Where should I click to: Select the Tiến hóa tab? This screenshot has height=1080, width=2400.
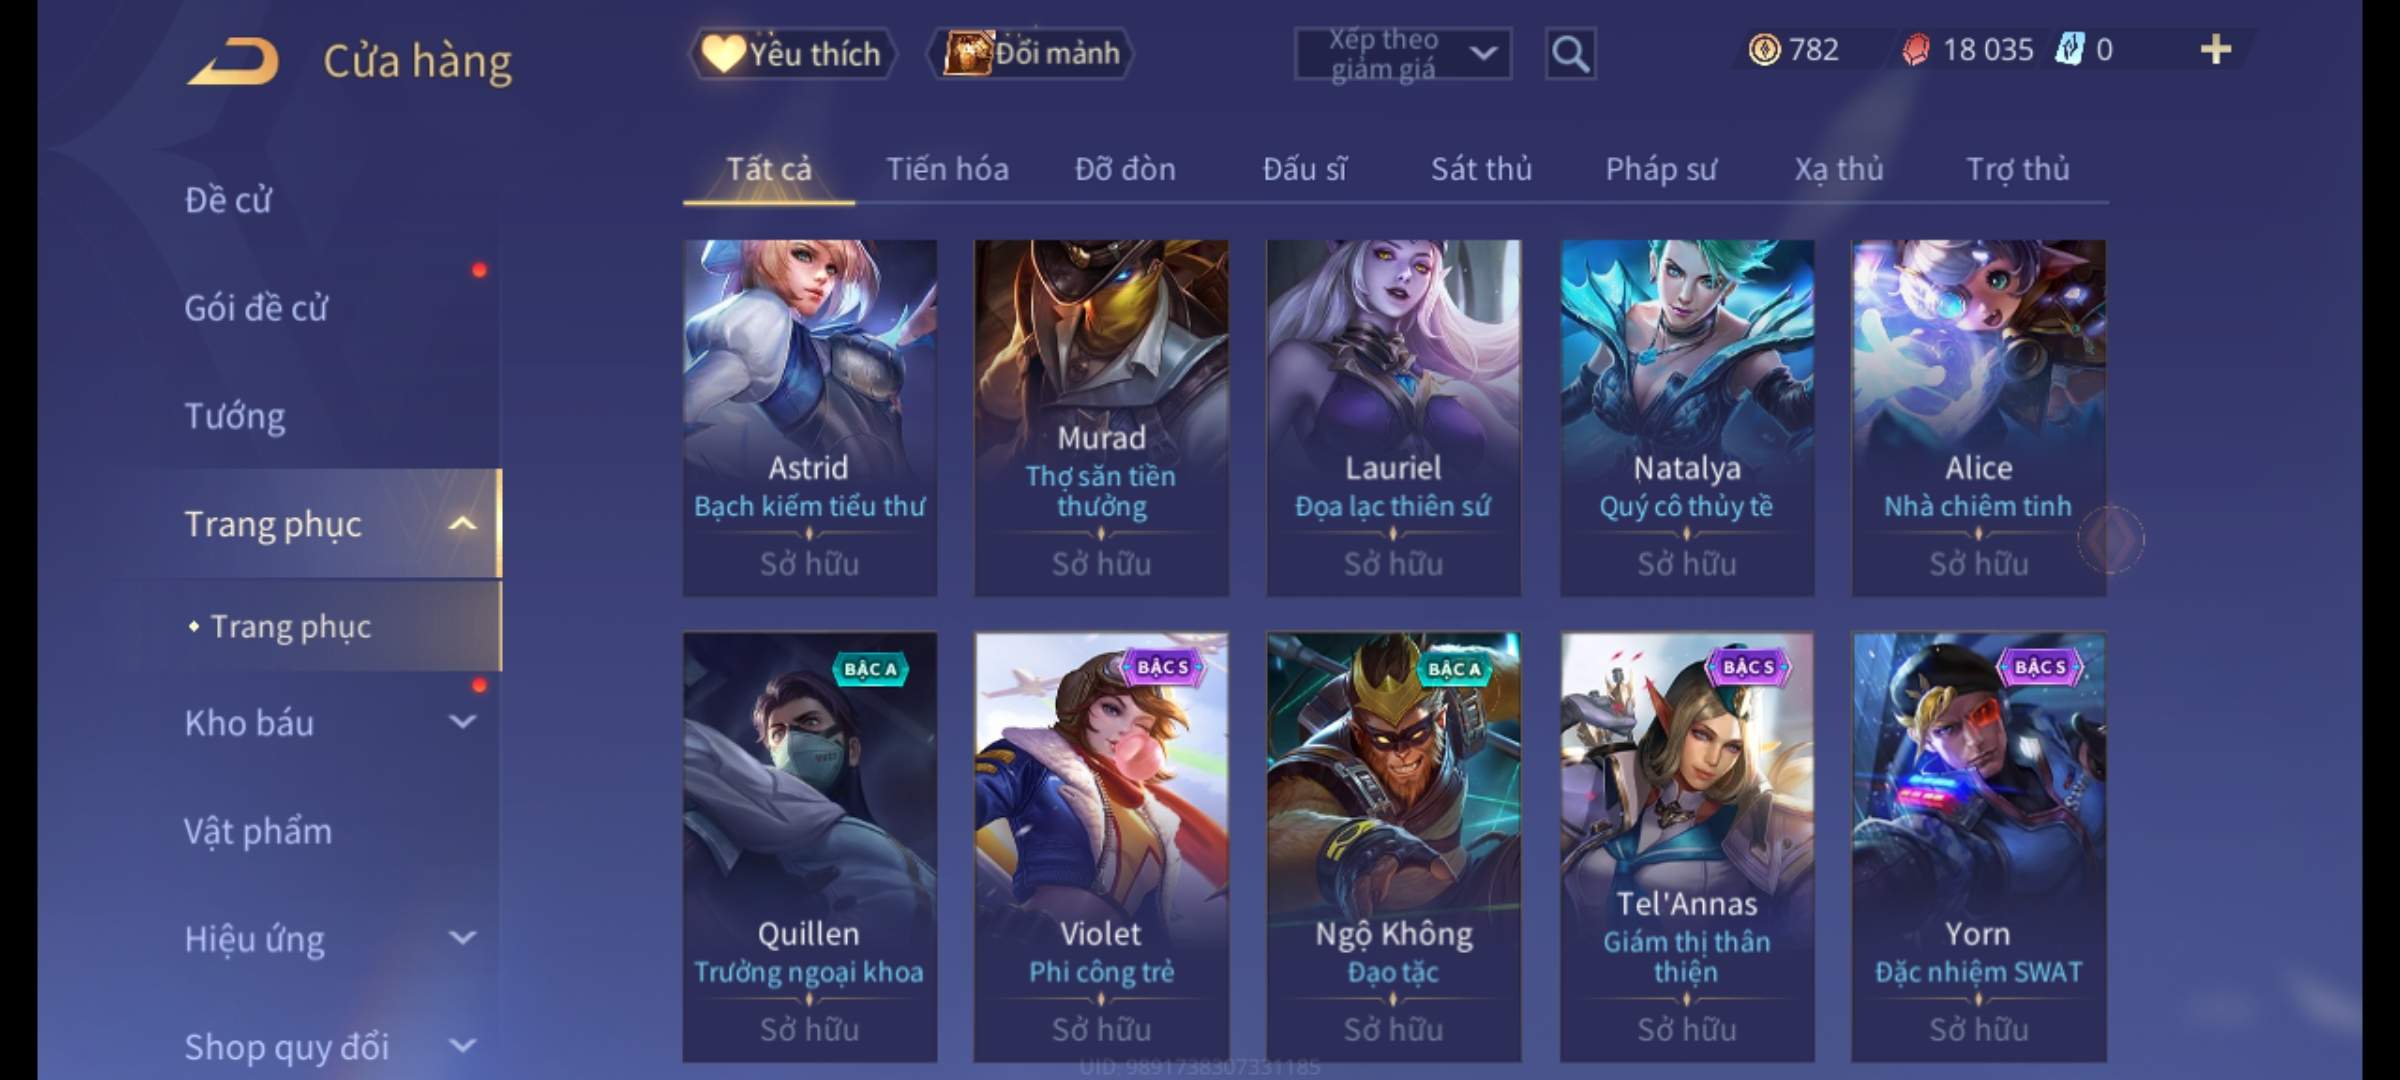coord(947,169)
